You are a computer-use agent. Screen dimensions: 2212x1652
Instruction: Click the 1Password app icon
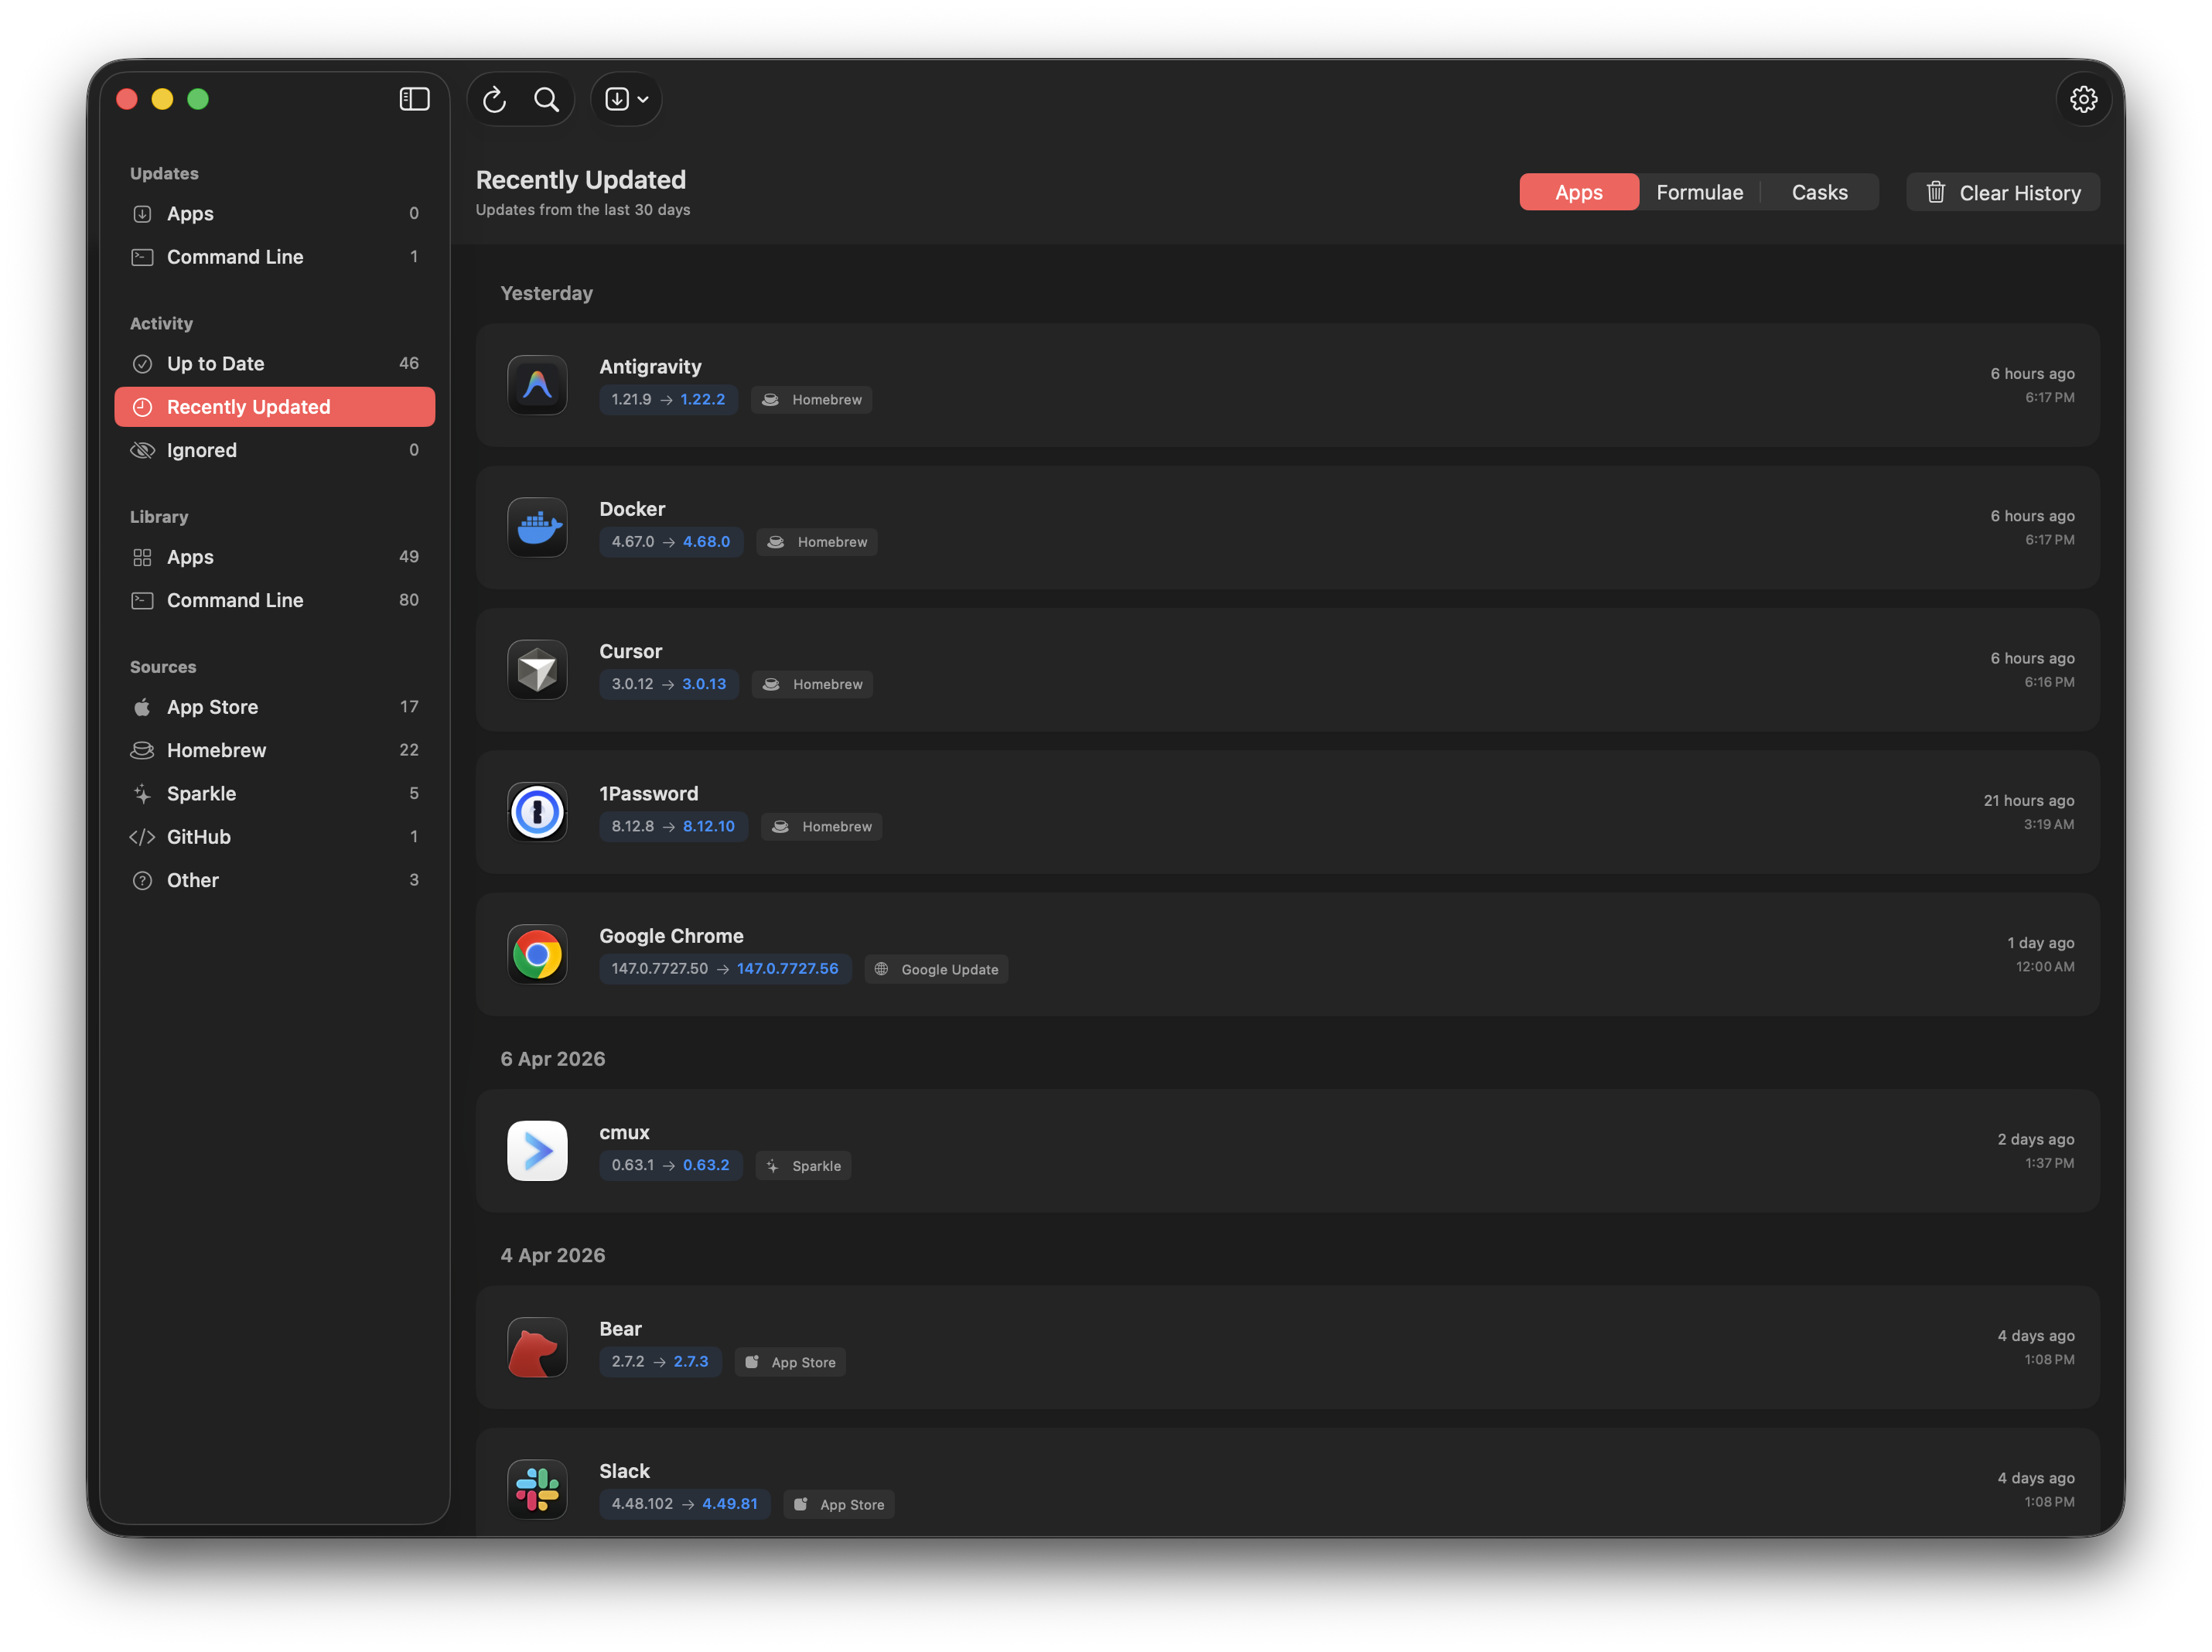pos(537,812)
